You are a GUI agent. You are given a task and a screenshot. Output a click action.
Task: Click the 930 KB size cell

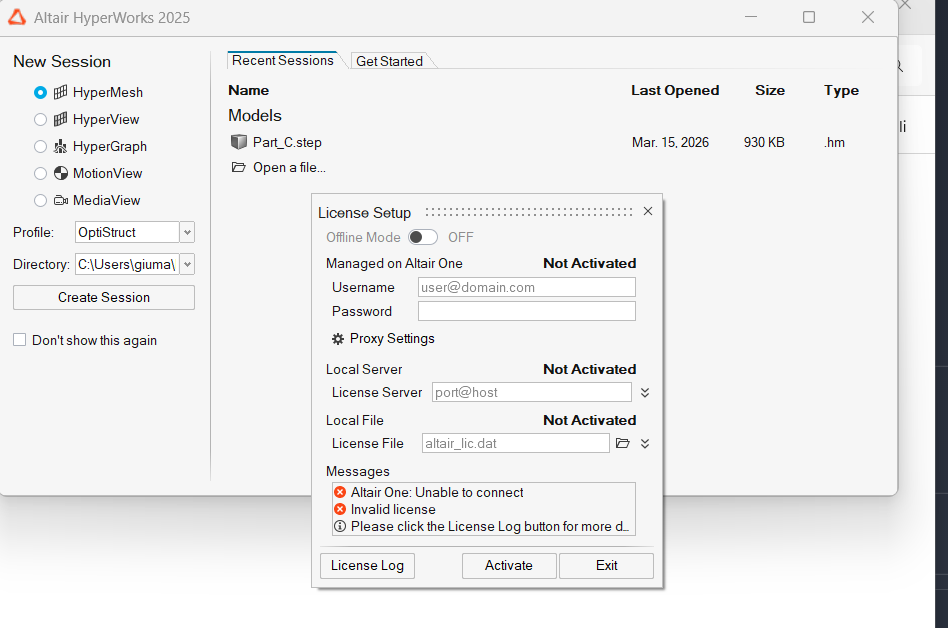764,143
